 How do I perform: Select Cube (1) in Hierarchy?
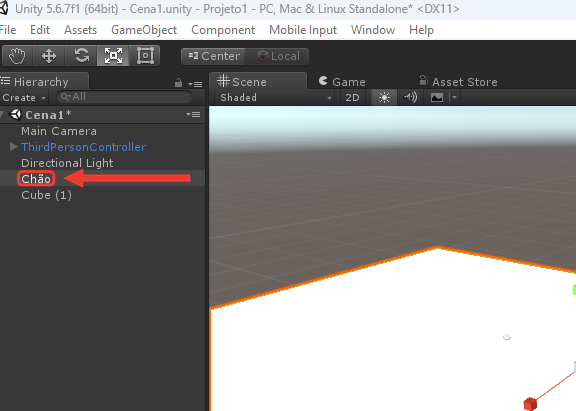(x=102, y=195)
